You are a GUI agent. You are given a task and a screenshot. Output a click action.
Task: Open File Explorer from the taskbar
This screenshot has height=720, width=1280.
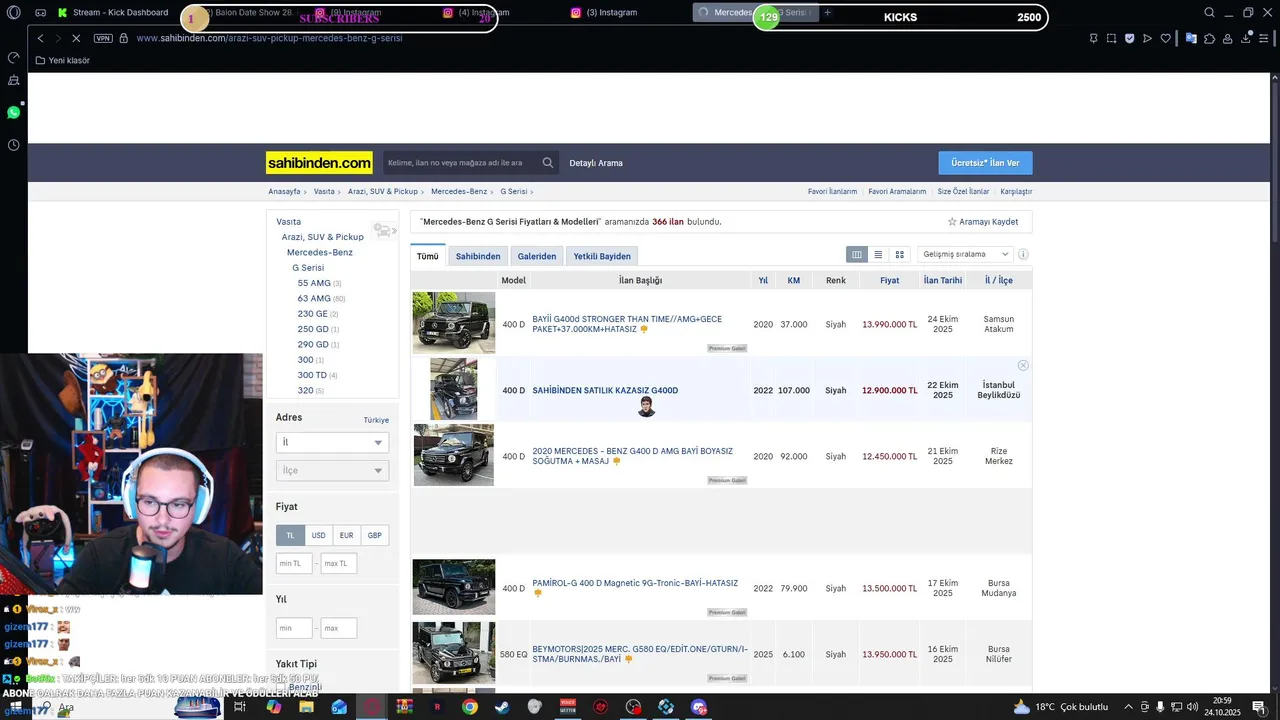pyautogui.click(x=306, y=707)
